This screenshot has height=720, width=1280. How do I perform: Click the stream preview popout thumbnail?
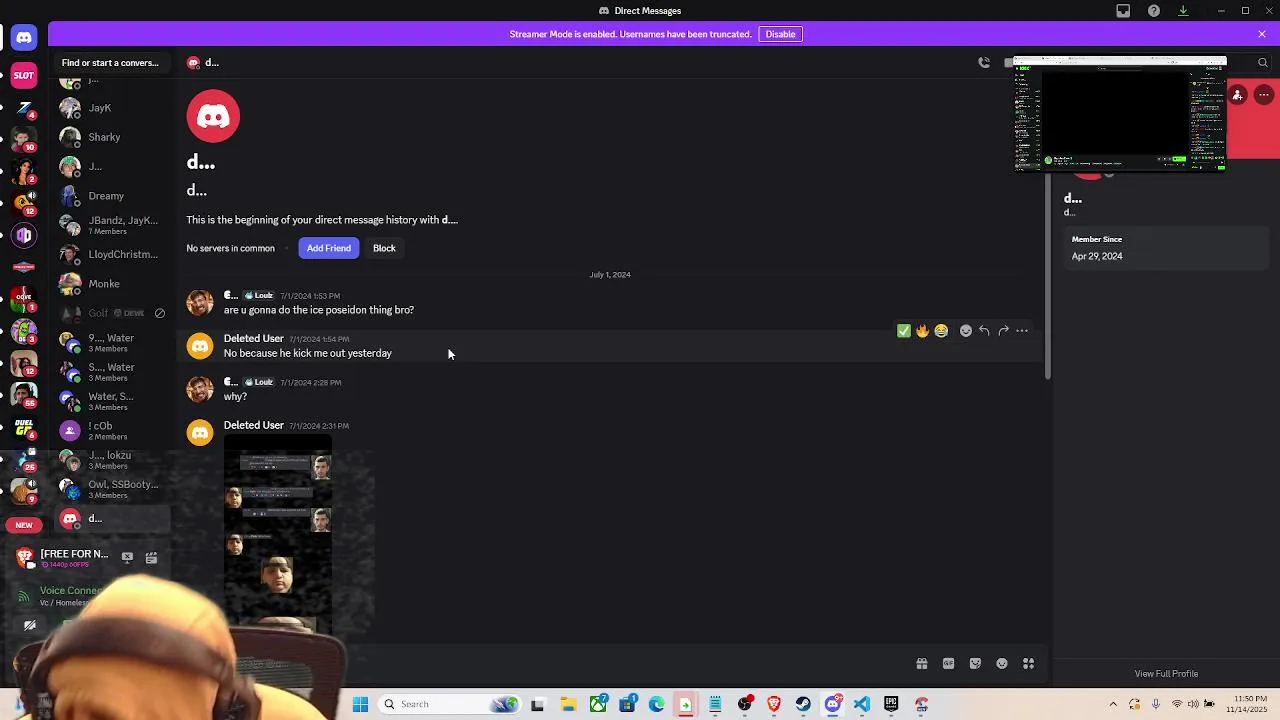click(1120, 114)
